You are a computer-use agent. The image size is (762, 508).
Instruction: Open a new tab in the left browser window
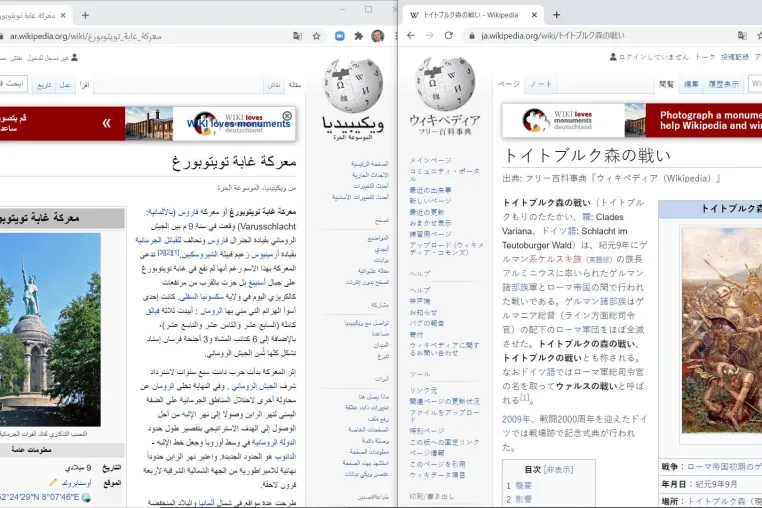tap(85, 16)
